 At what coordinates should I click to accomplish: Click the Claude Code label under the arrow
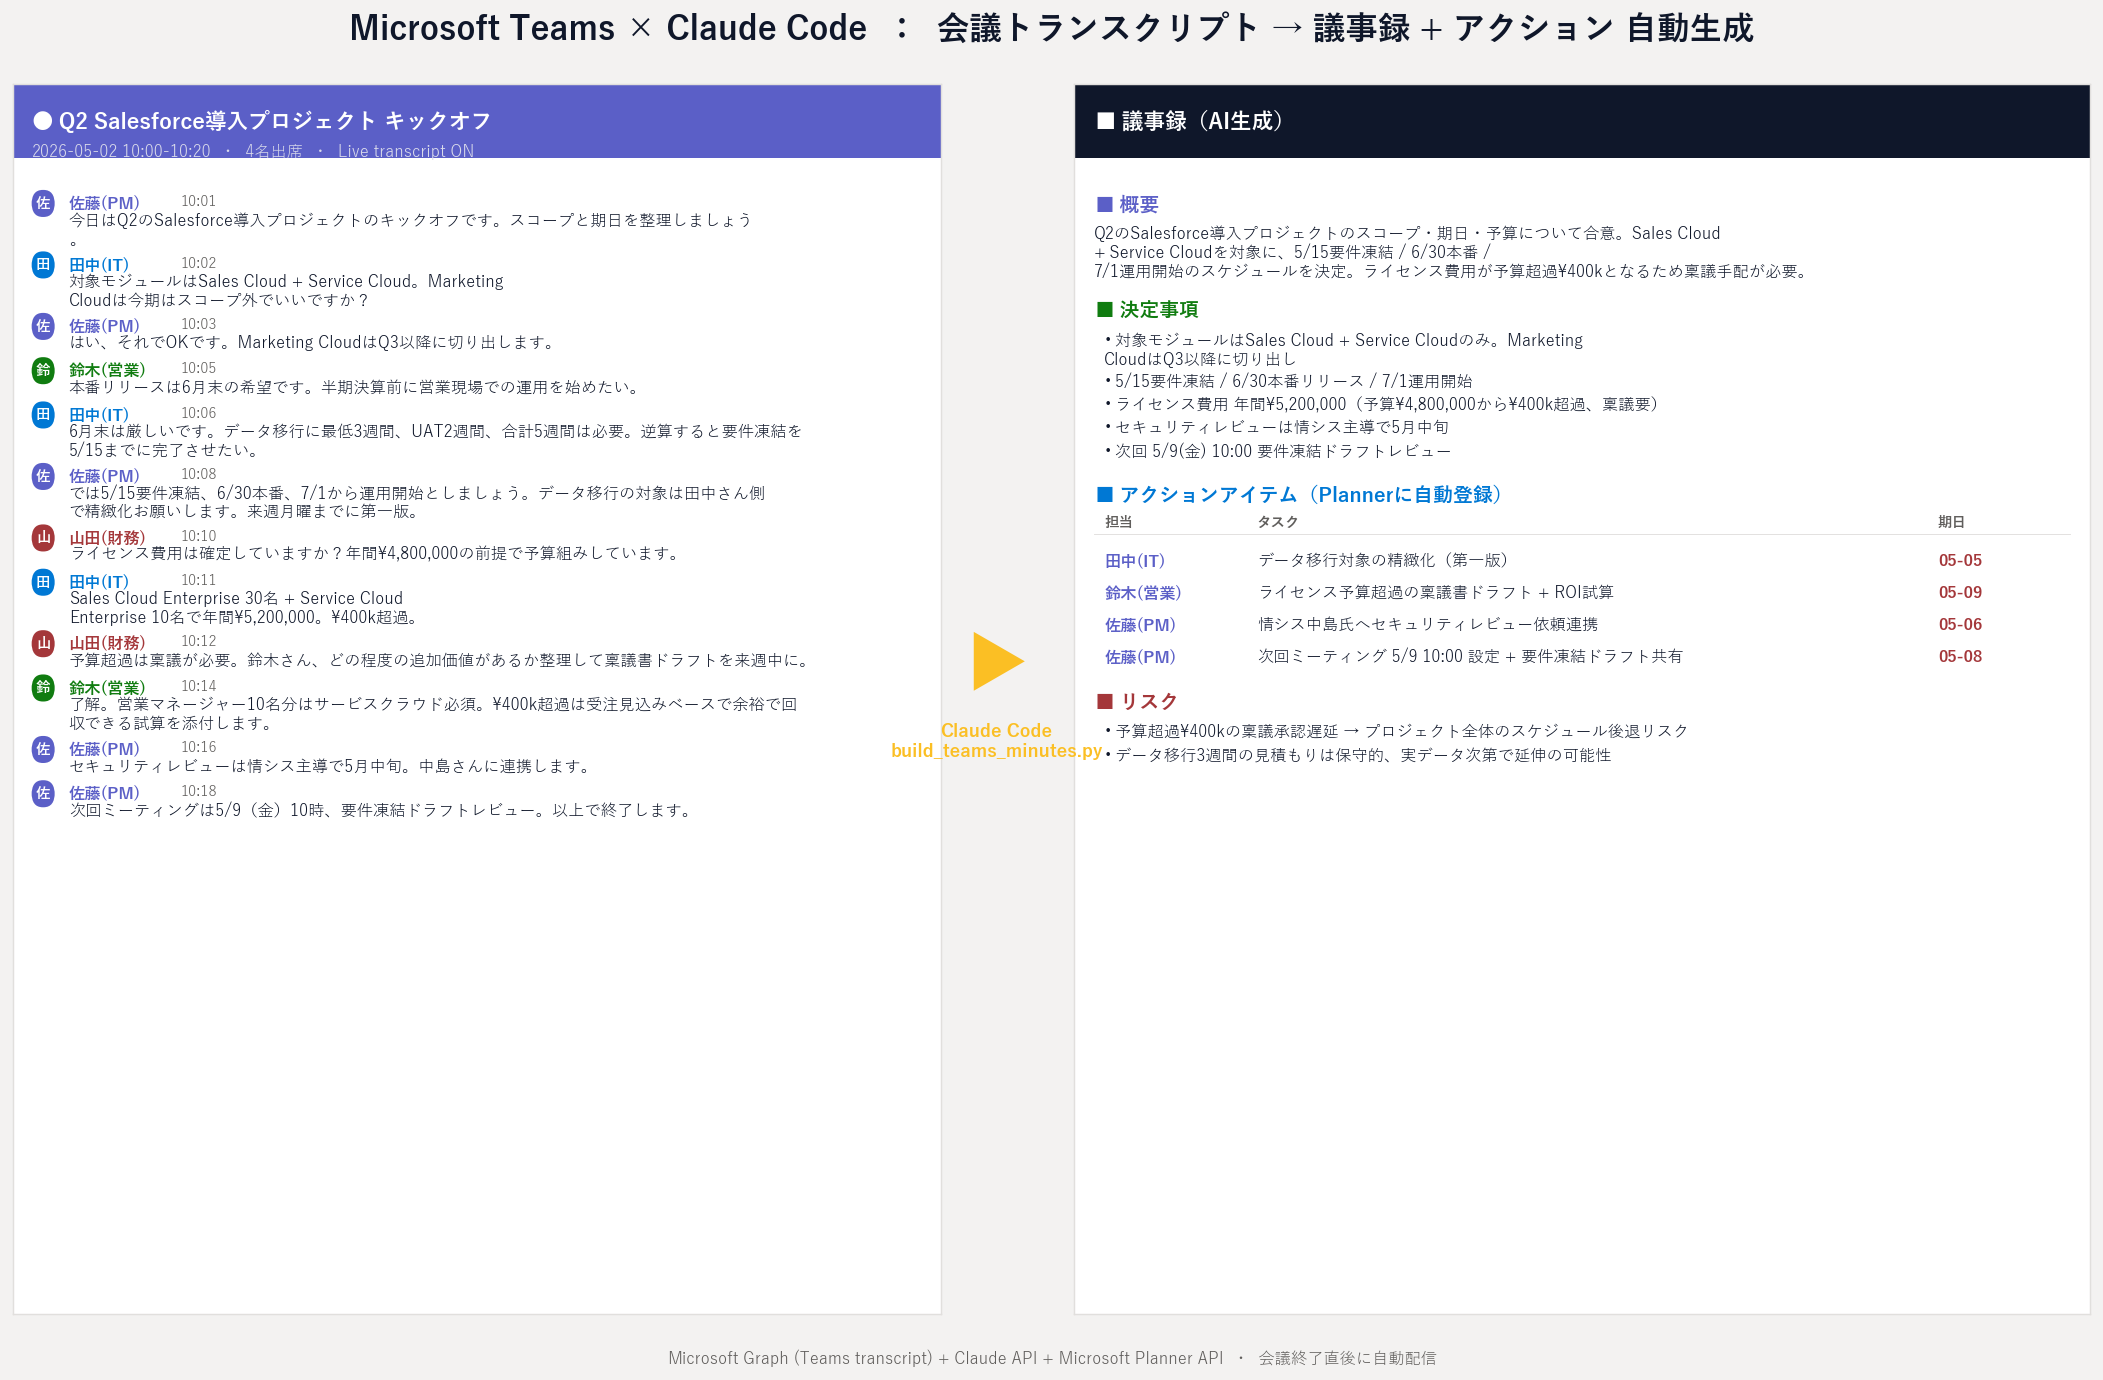[x=996, y=730]
